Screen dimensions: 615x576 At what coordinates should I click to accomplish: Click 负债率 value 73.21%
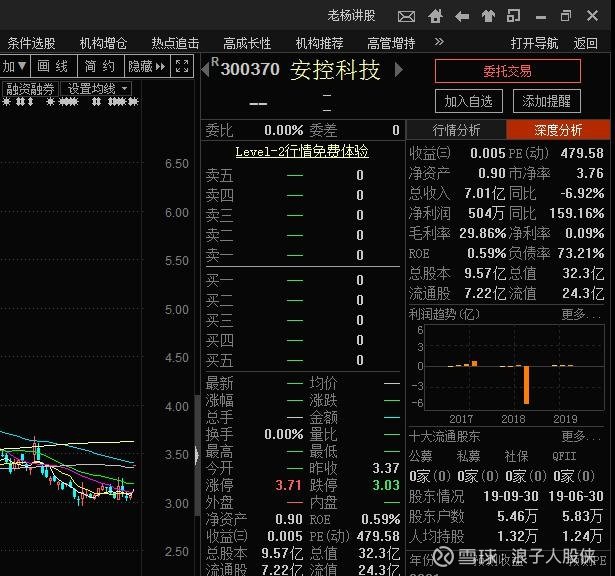point(580,253)
